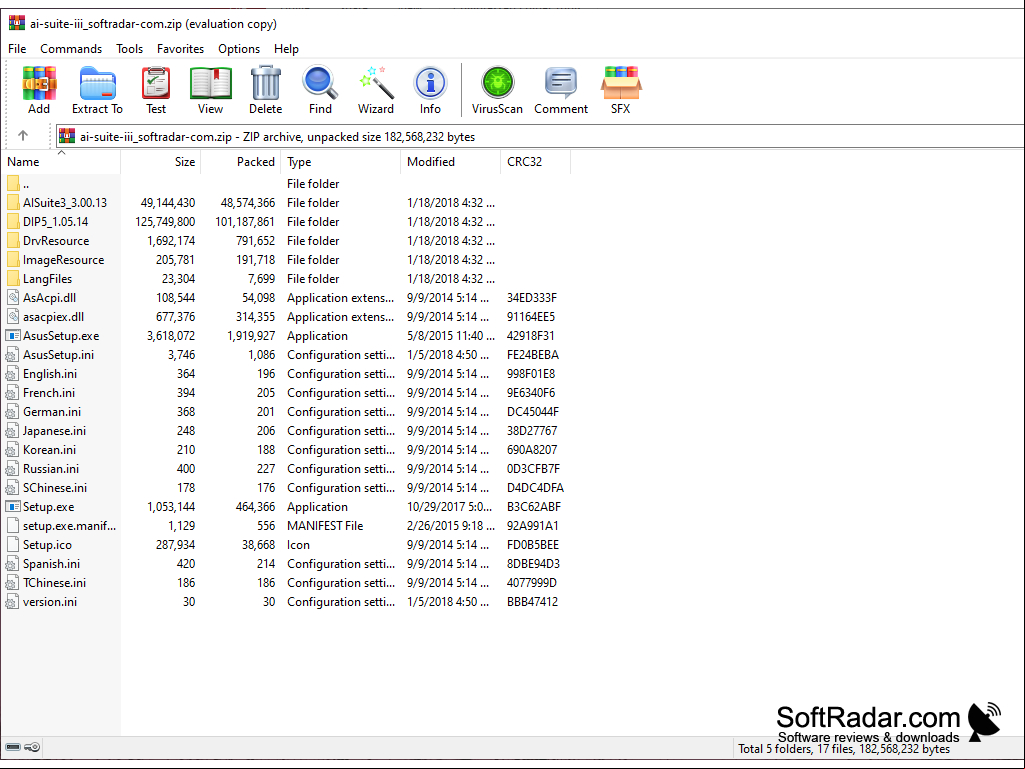Select the Russian.ini file name
This screenshot has height=769, width=1025.
(x=50, y=469)
